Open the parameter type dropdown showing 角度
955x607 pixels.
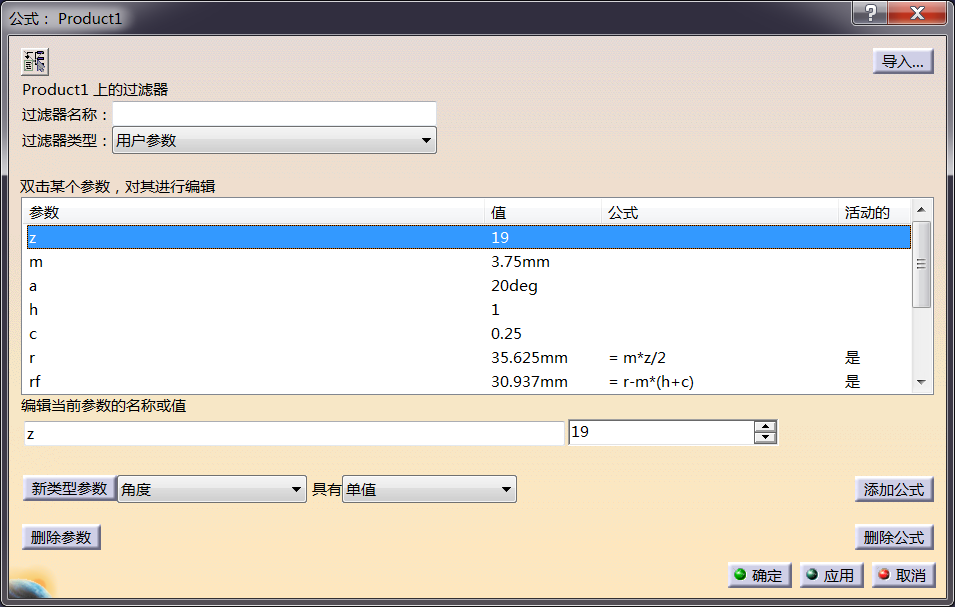[211, 489]
